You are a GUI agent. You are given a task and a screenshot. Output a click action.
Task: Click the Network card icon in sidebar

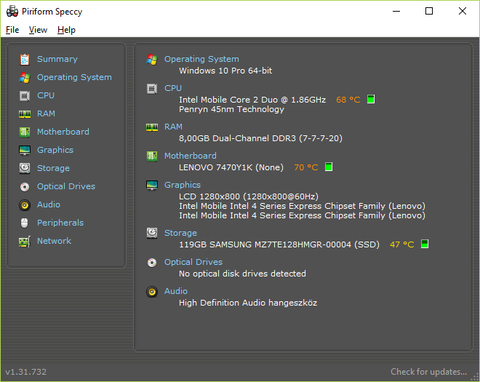pyautogui.click(x=25, y=241)
